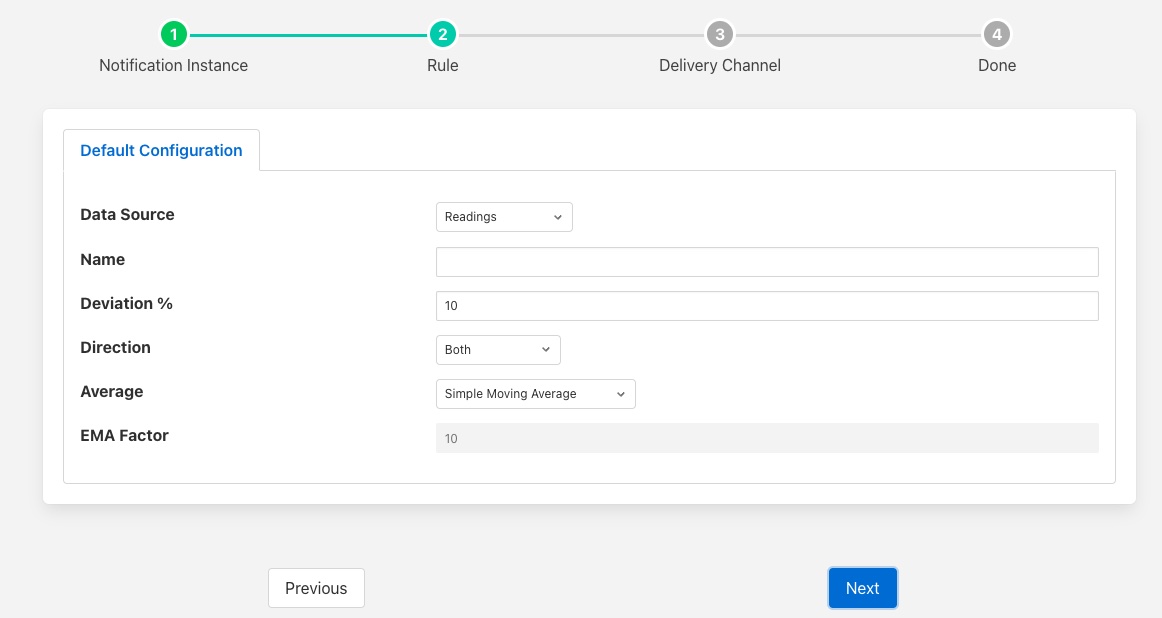Select the Notification Instance step label

[x=173, y=65]
